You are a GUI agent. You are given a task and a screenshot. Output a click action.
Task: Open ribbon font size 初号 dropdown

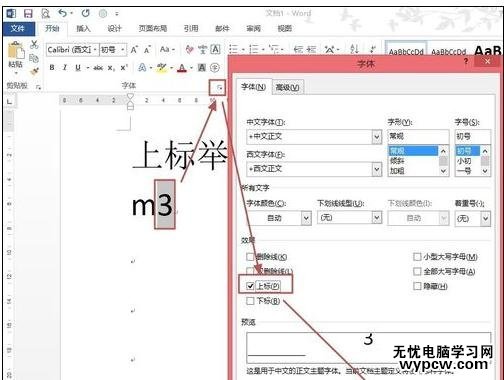[x=123, y=50]
